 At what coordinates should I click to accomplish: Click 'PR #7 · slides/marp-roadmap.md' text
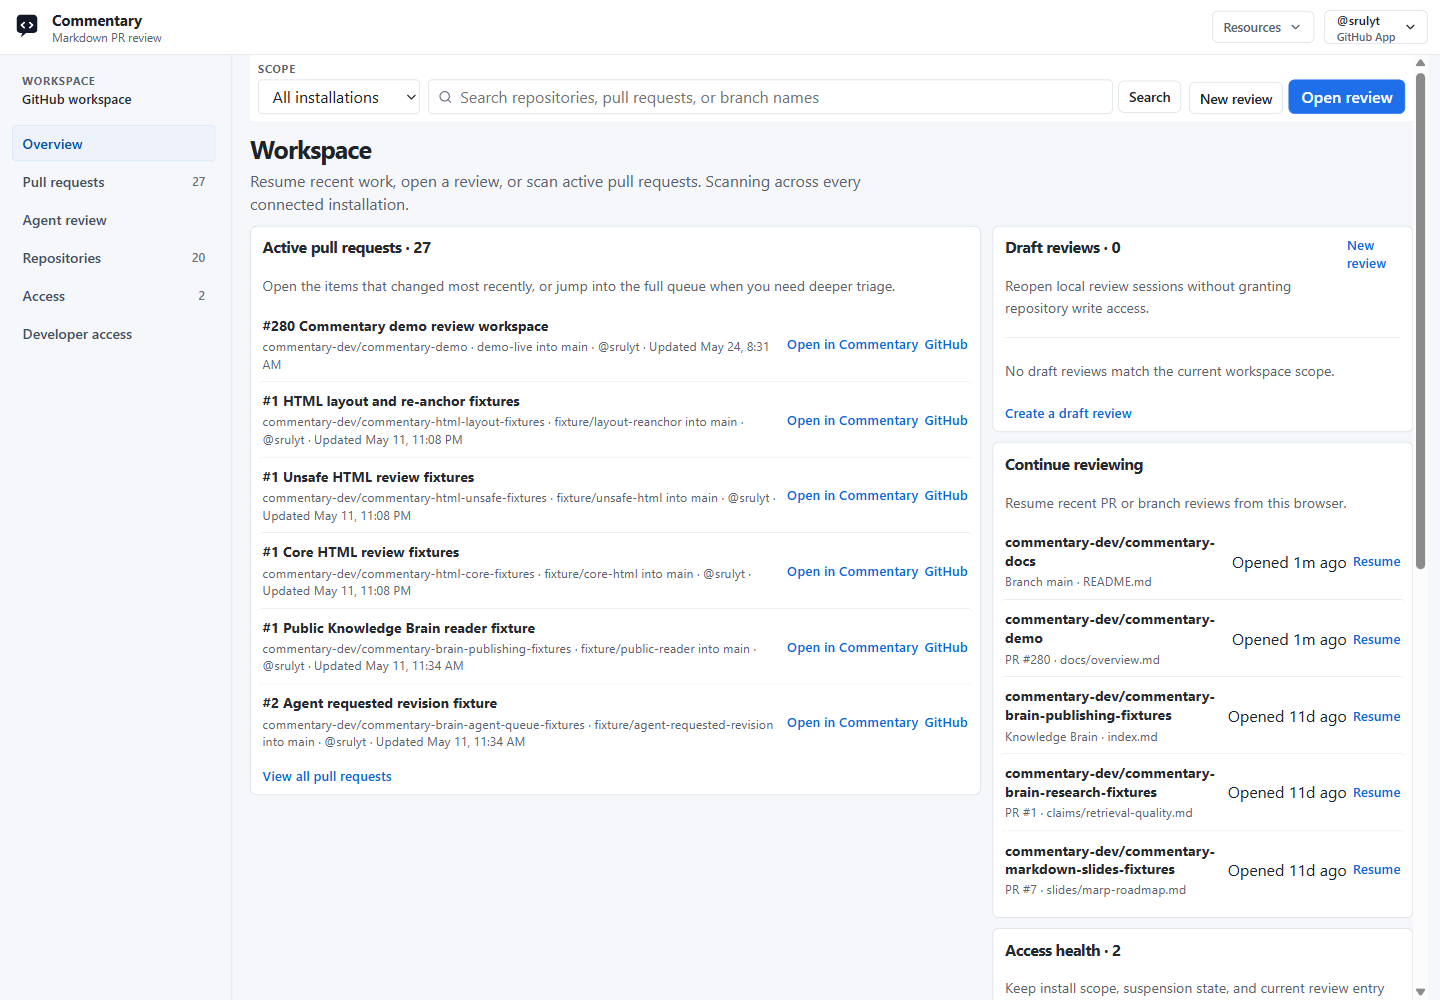[1095, 890]
